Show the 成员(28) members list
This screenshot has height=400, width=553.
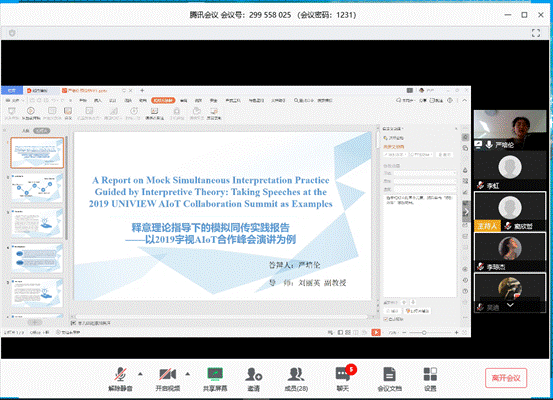click(x=296, y=379)
